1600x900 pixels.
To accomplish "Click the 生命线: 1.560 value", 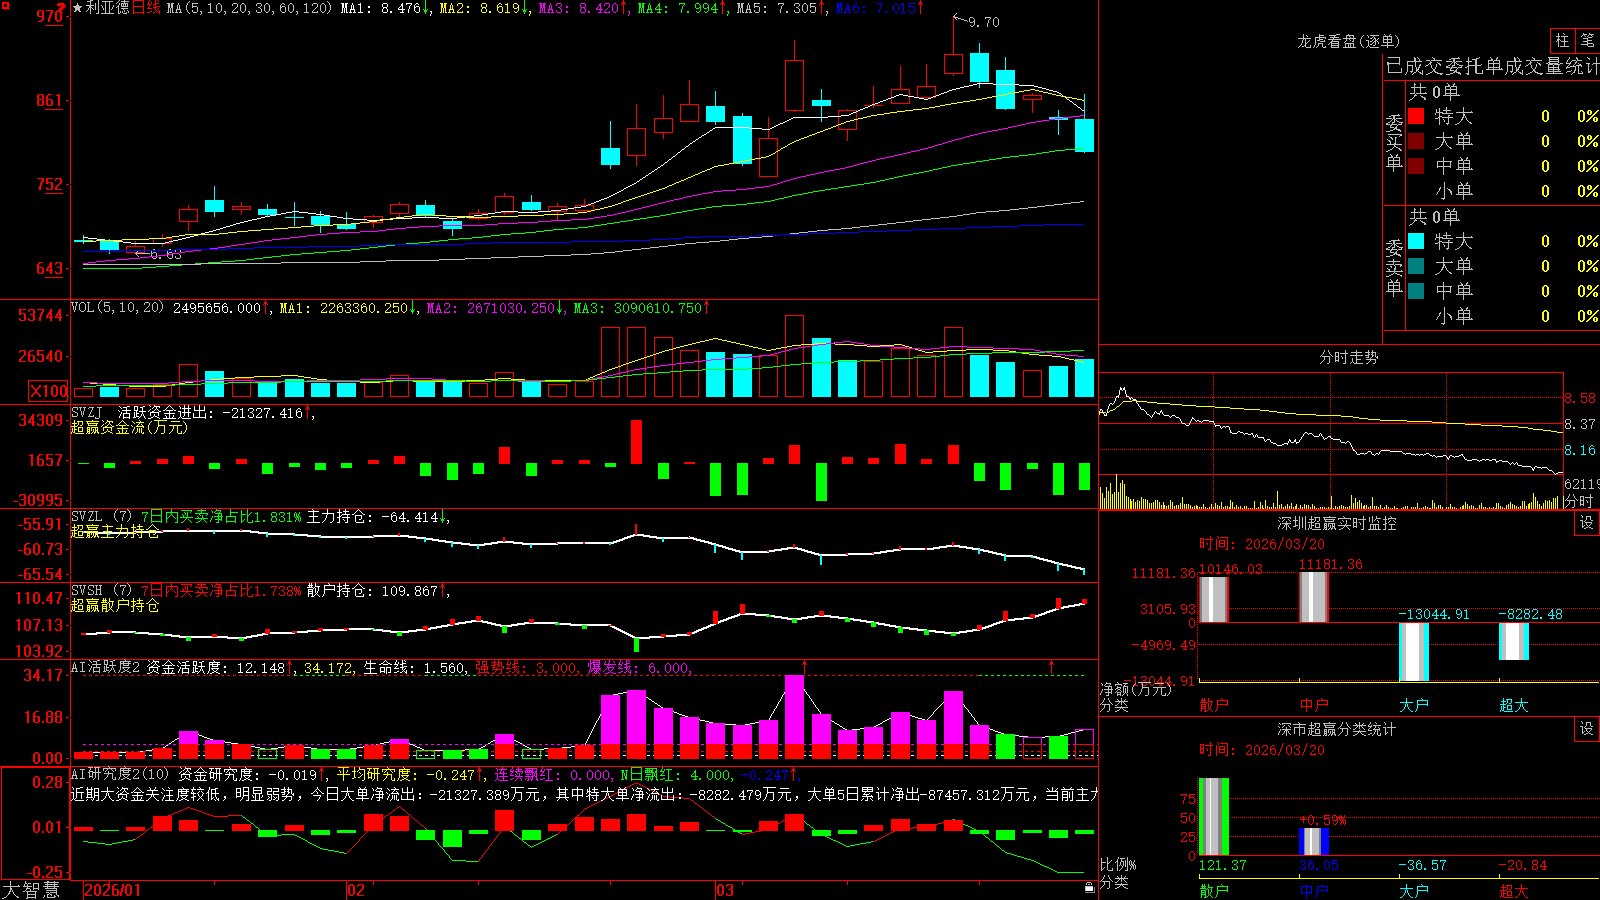I will point(413,667).
